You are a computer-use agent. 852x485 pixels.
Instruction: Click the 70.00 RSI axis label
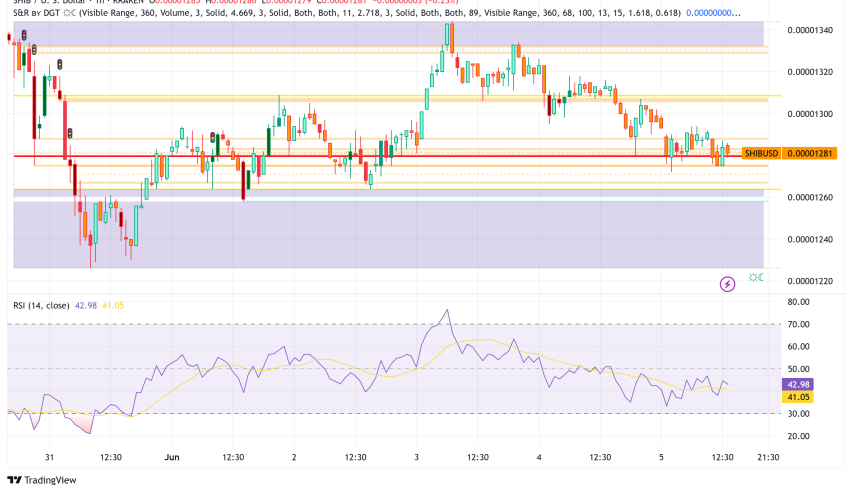coord(798,324)
